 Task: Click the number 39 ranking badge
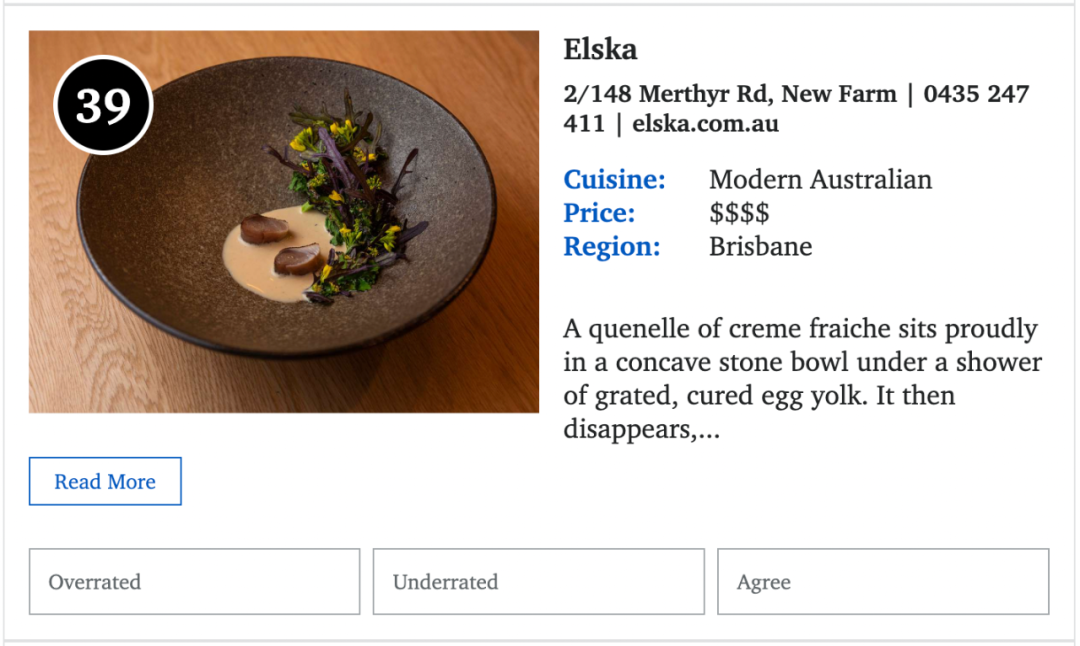(x=103, y=105)
